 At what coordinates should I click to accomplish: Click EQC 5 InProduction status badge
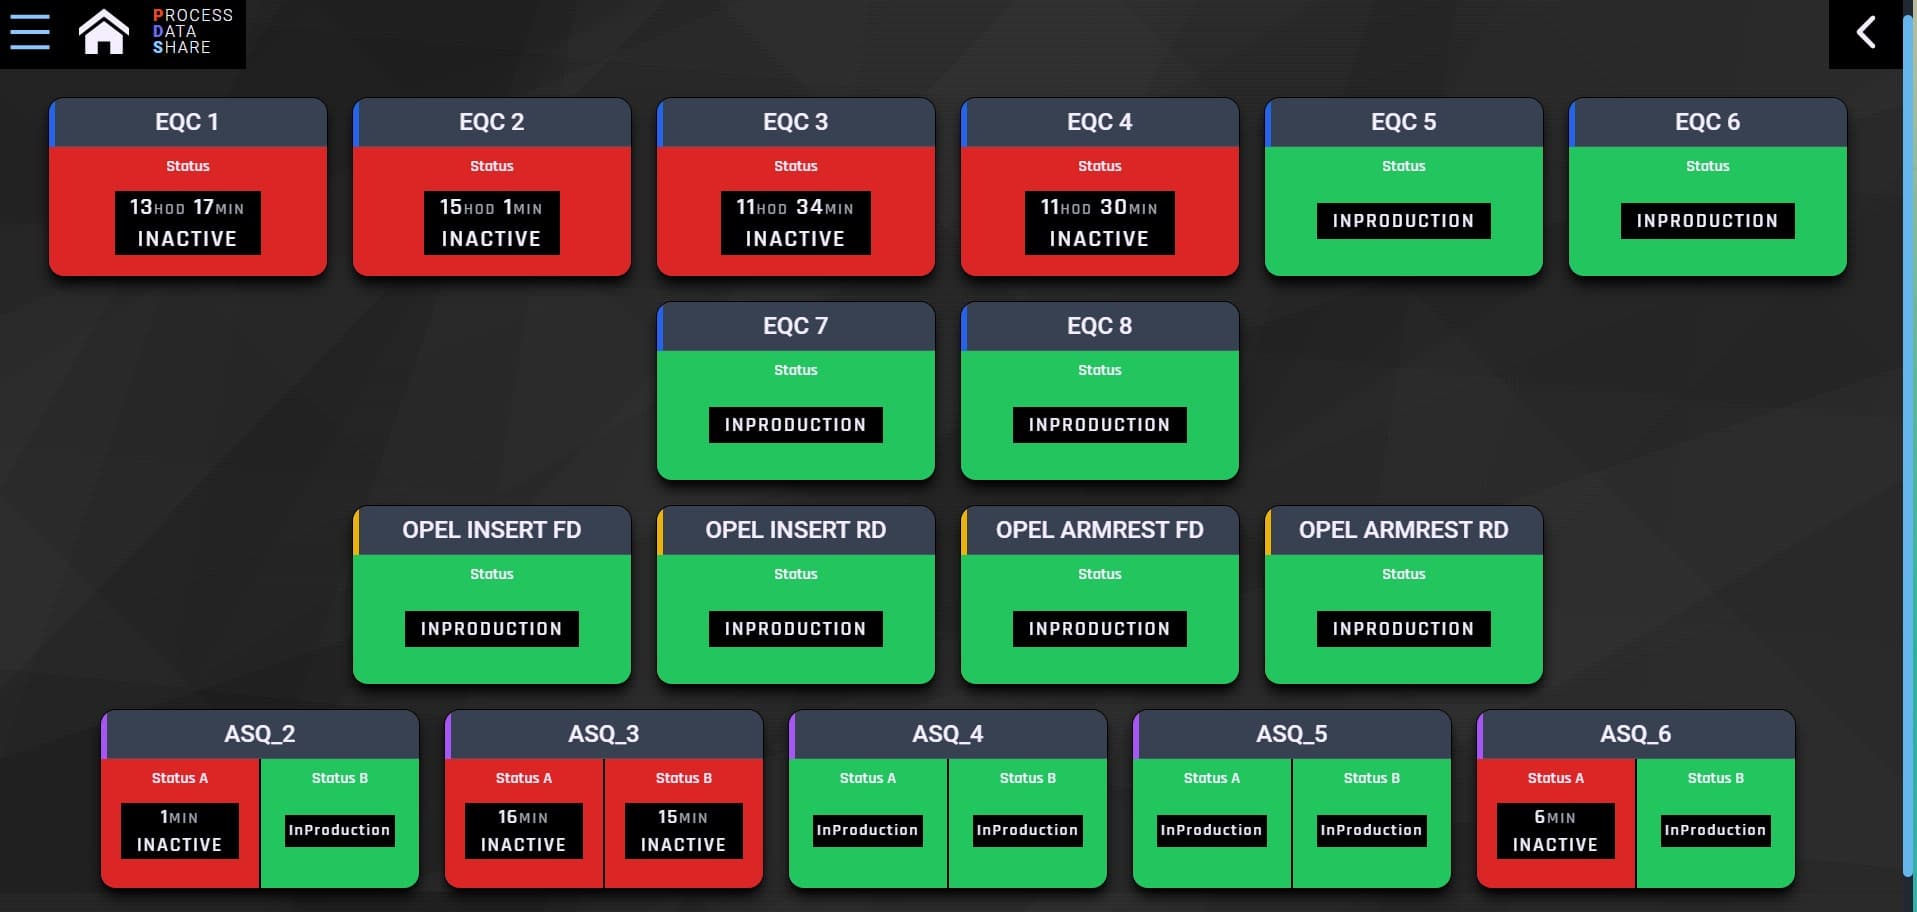click(1403, 221)
